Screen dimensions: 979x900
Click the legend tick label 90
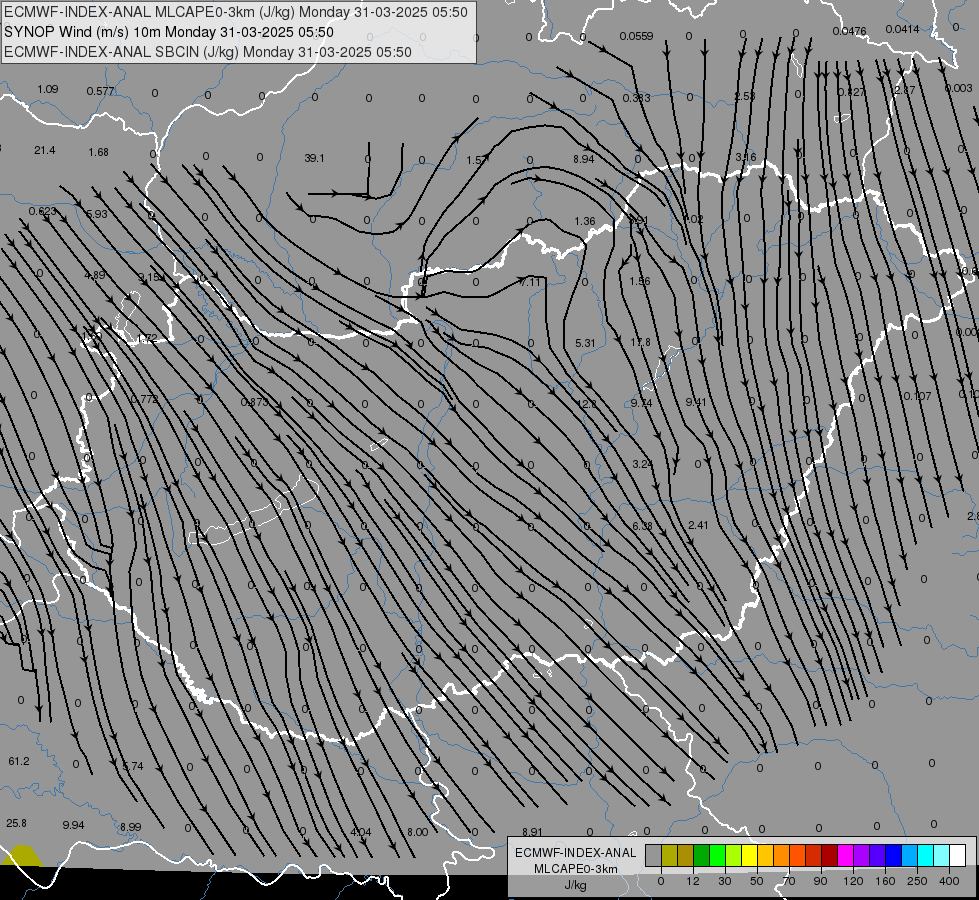tap(820, 881)
